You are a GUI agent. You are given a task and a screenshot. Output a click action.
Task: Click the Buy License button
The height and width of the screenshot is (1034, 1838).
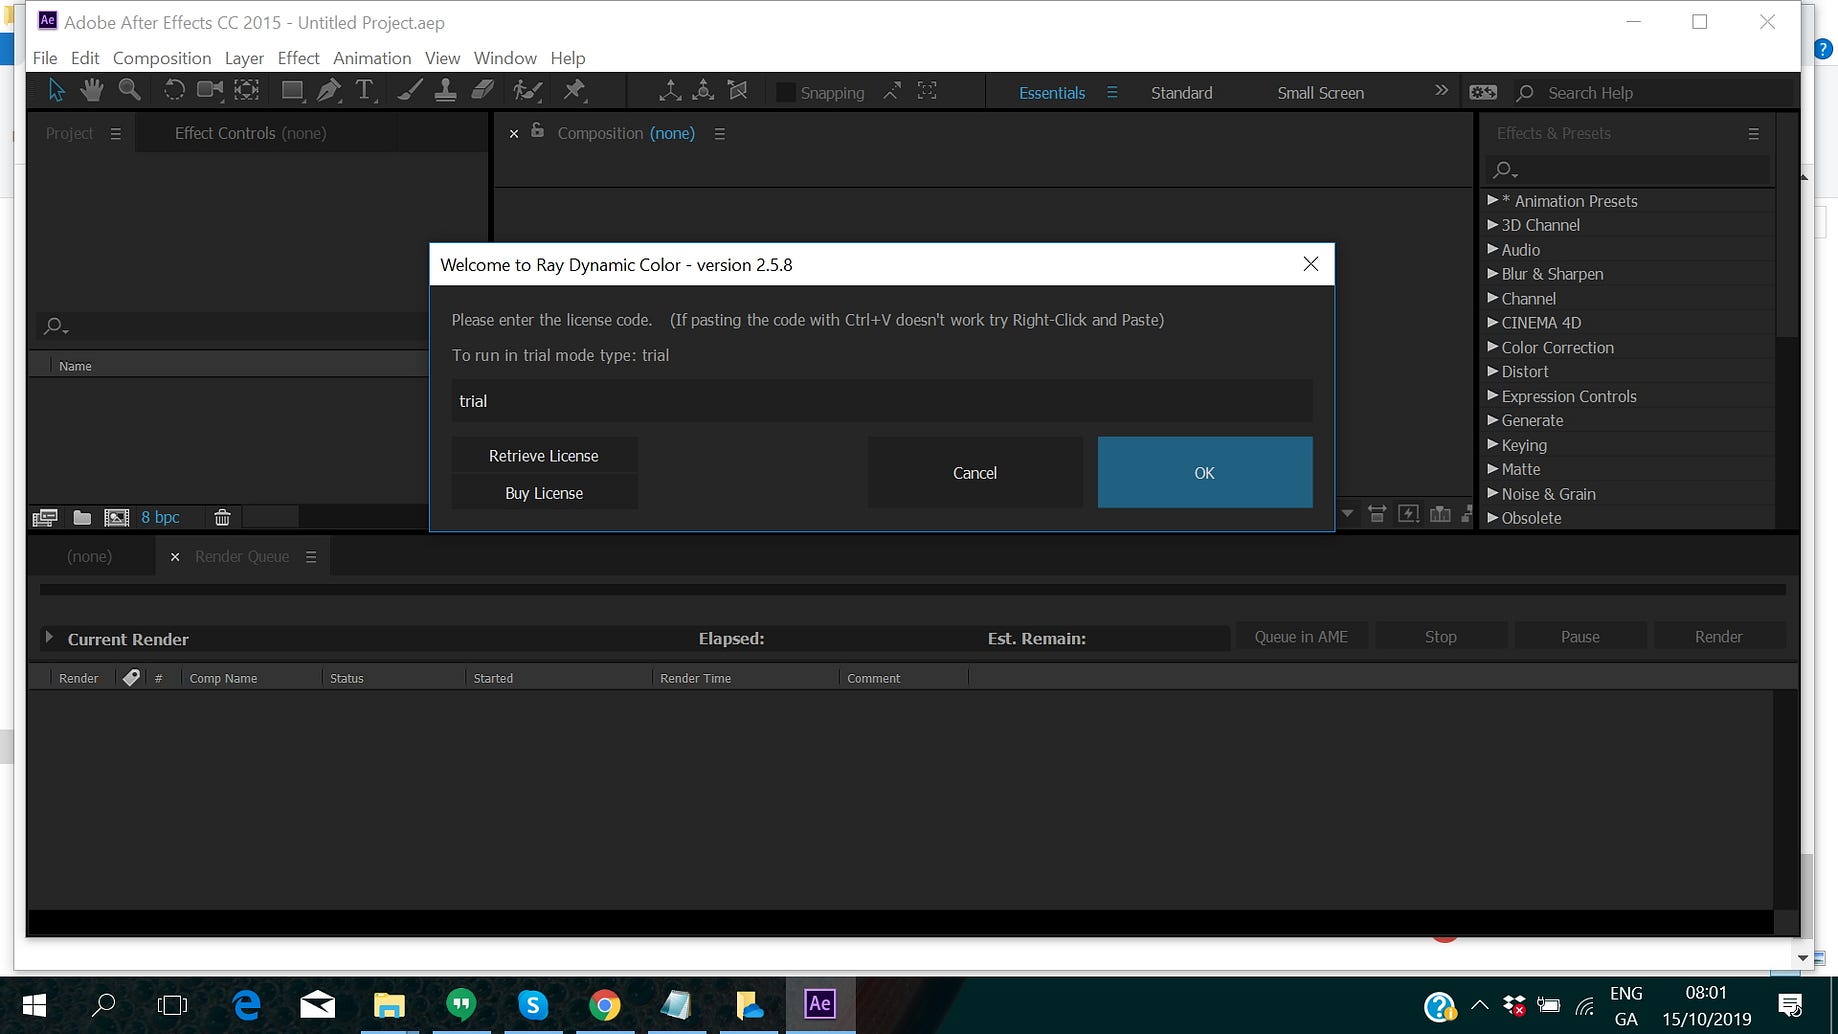tap(544, 493)
